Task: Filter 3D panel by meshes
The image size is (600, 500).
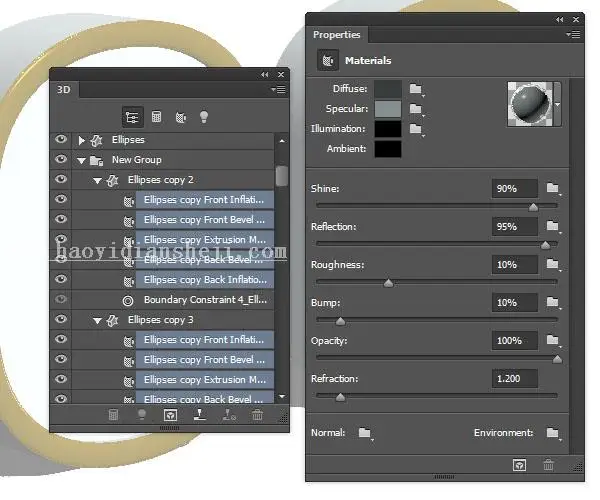Action: [x=157, y=117]
